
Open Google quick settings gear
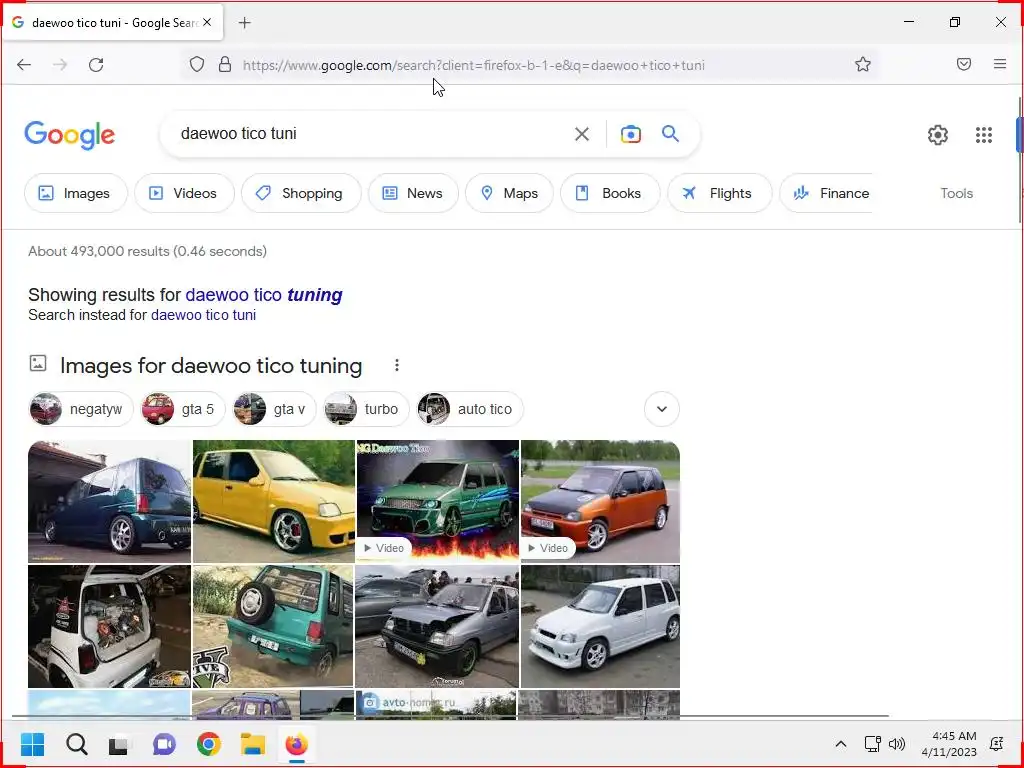[938, 135]
